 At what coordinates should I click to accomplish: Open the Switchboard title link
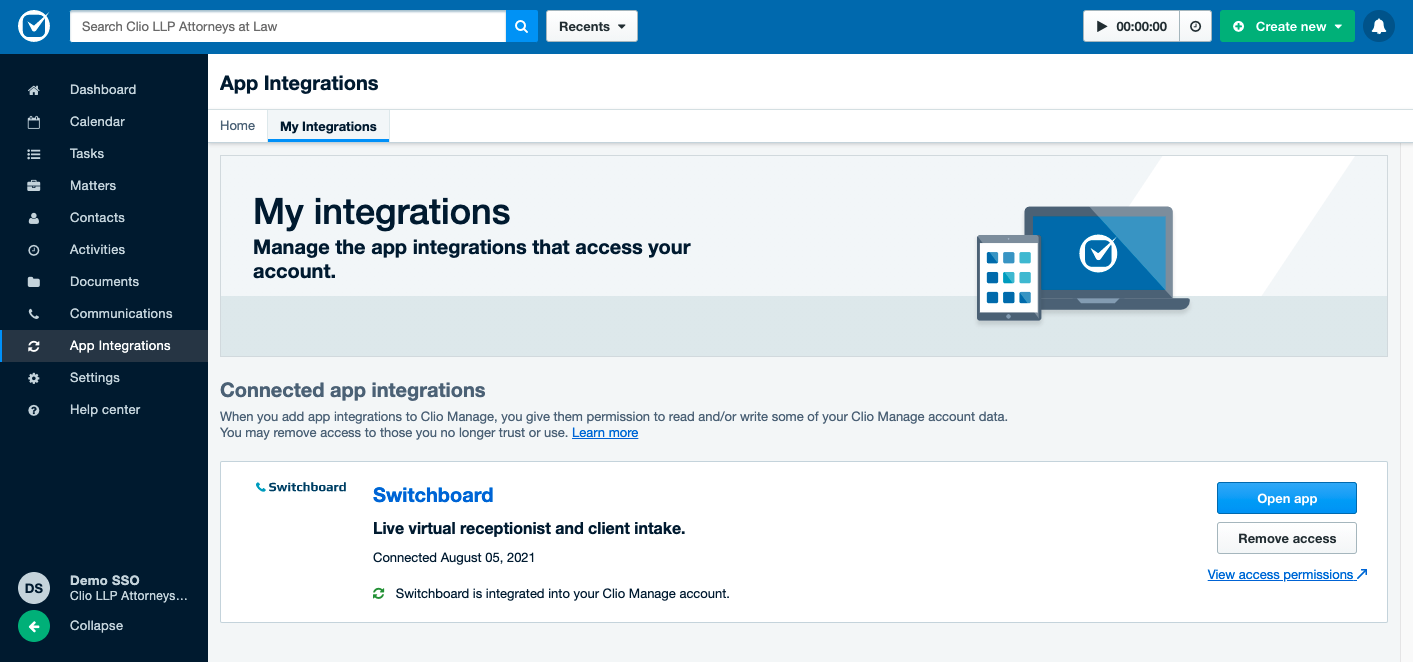[x=433, y=495]
